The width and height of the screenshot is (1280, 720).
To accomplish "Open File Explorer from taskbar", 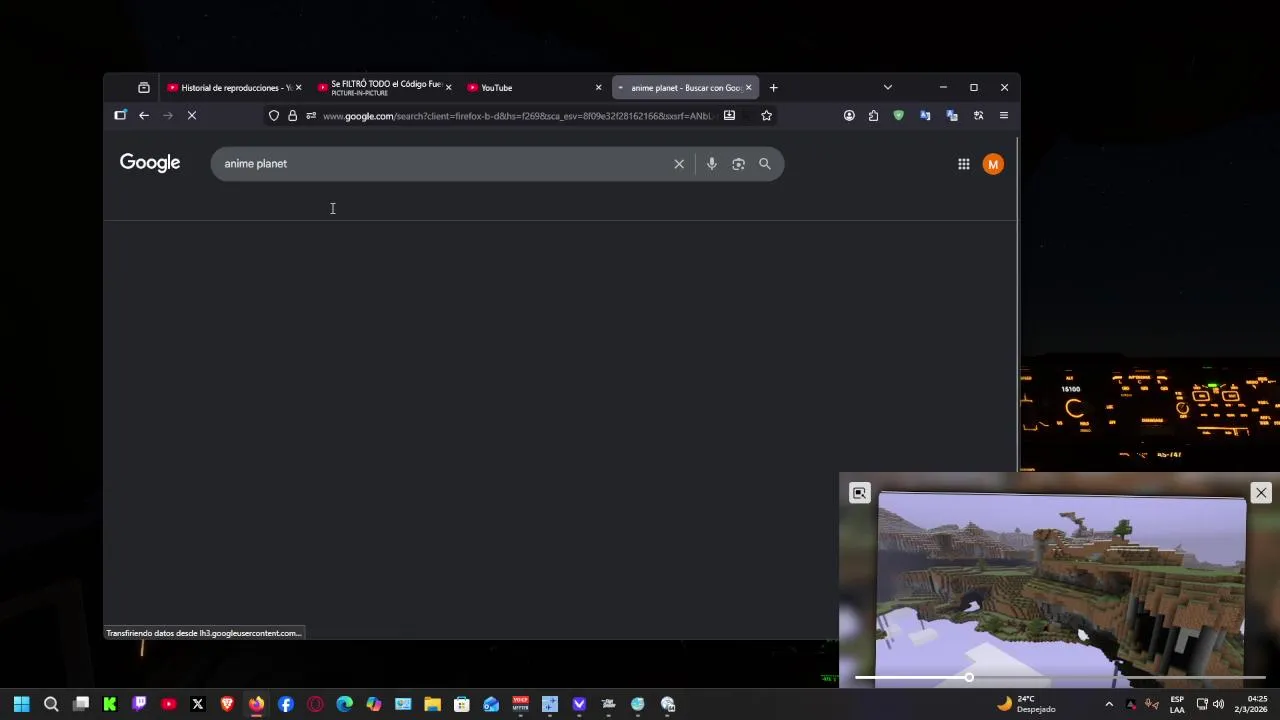I will click(432, 704).
